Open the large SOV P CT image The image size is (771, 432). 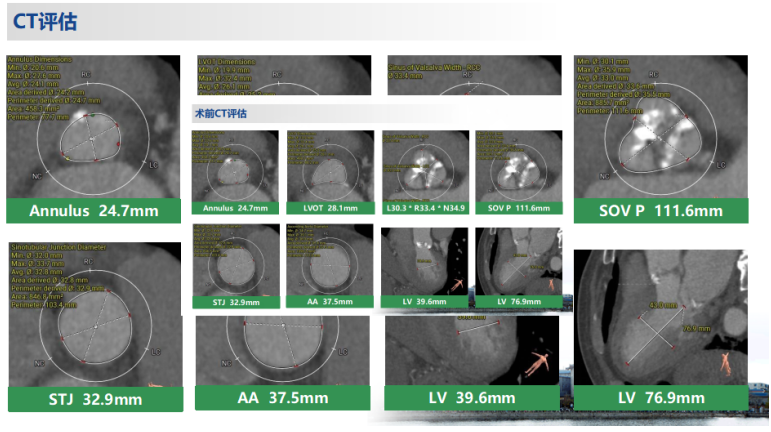[x=661, y=127]
